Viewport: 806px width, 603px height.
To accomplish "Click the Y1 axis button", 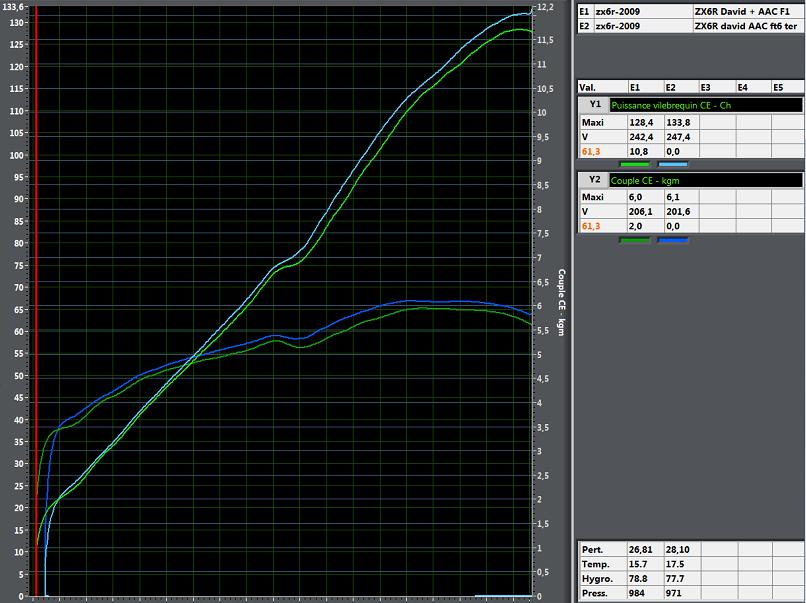I will tap(595, 104).
